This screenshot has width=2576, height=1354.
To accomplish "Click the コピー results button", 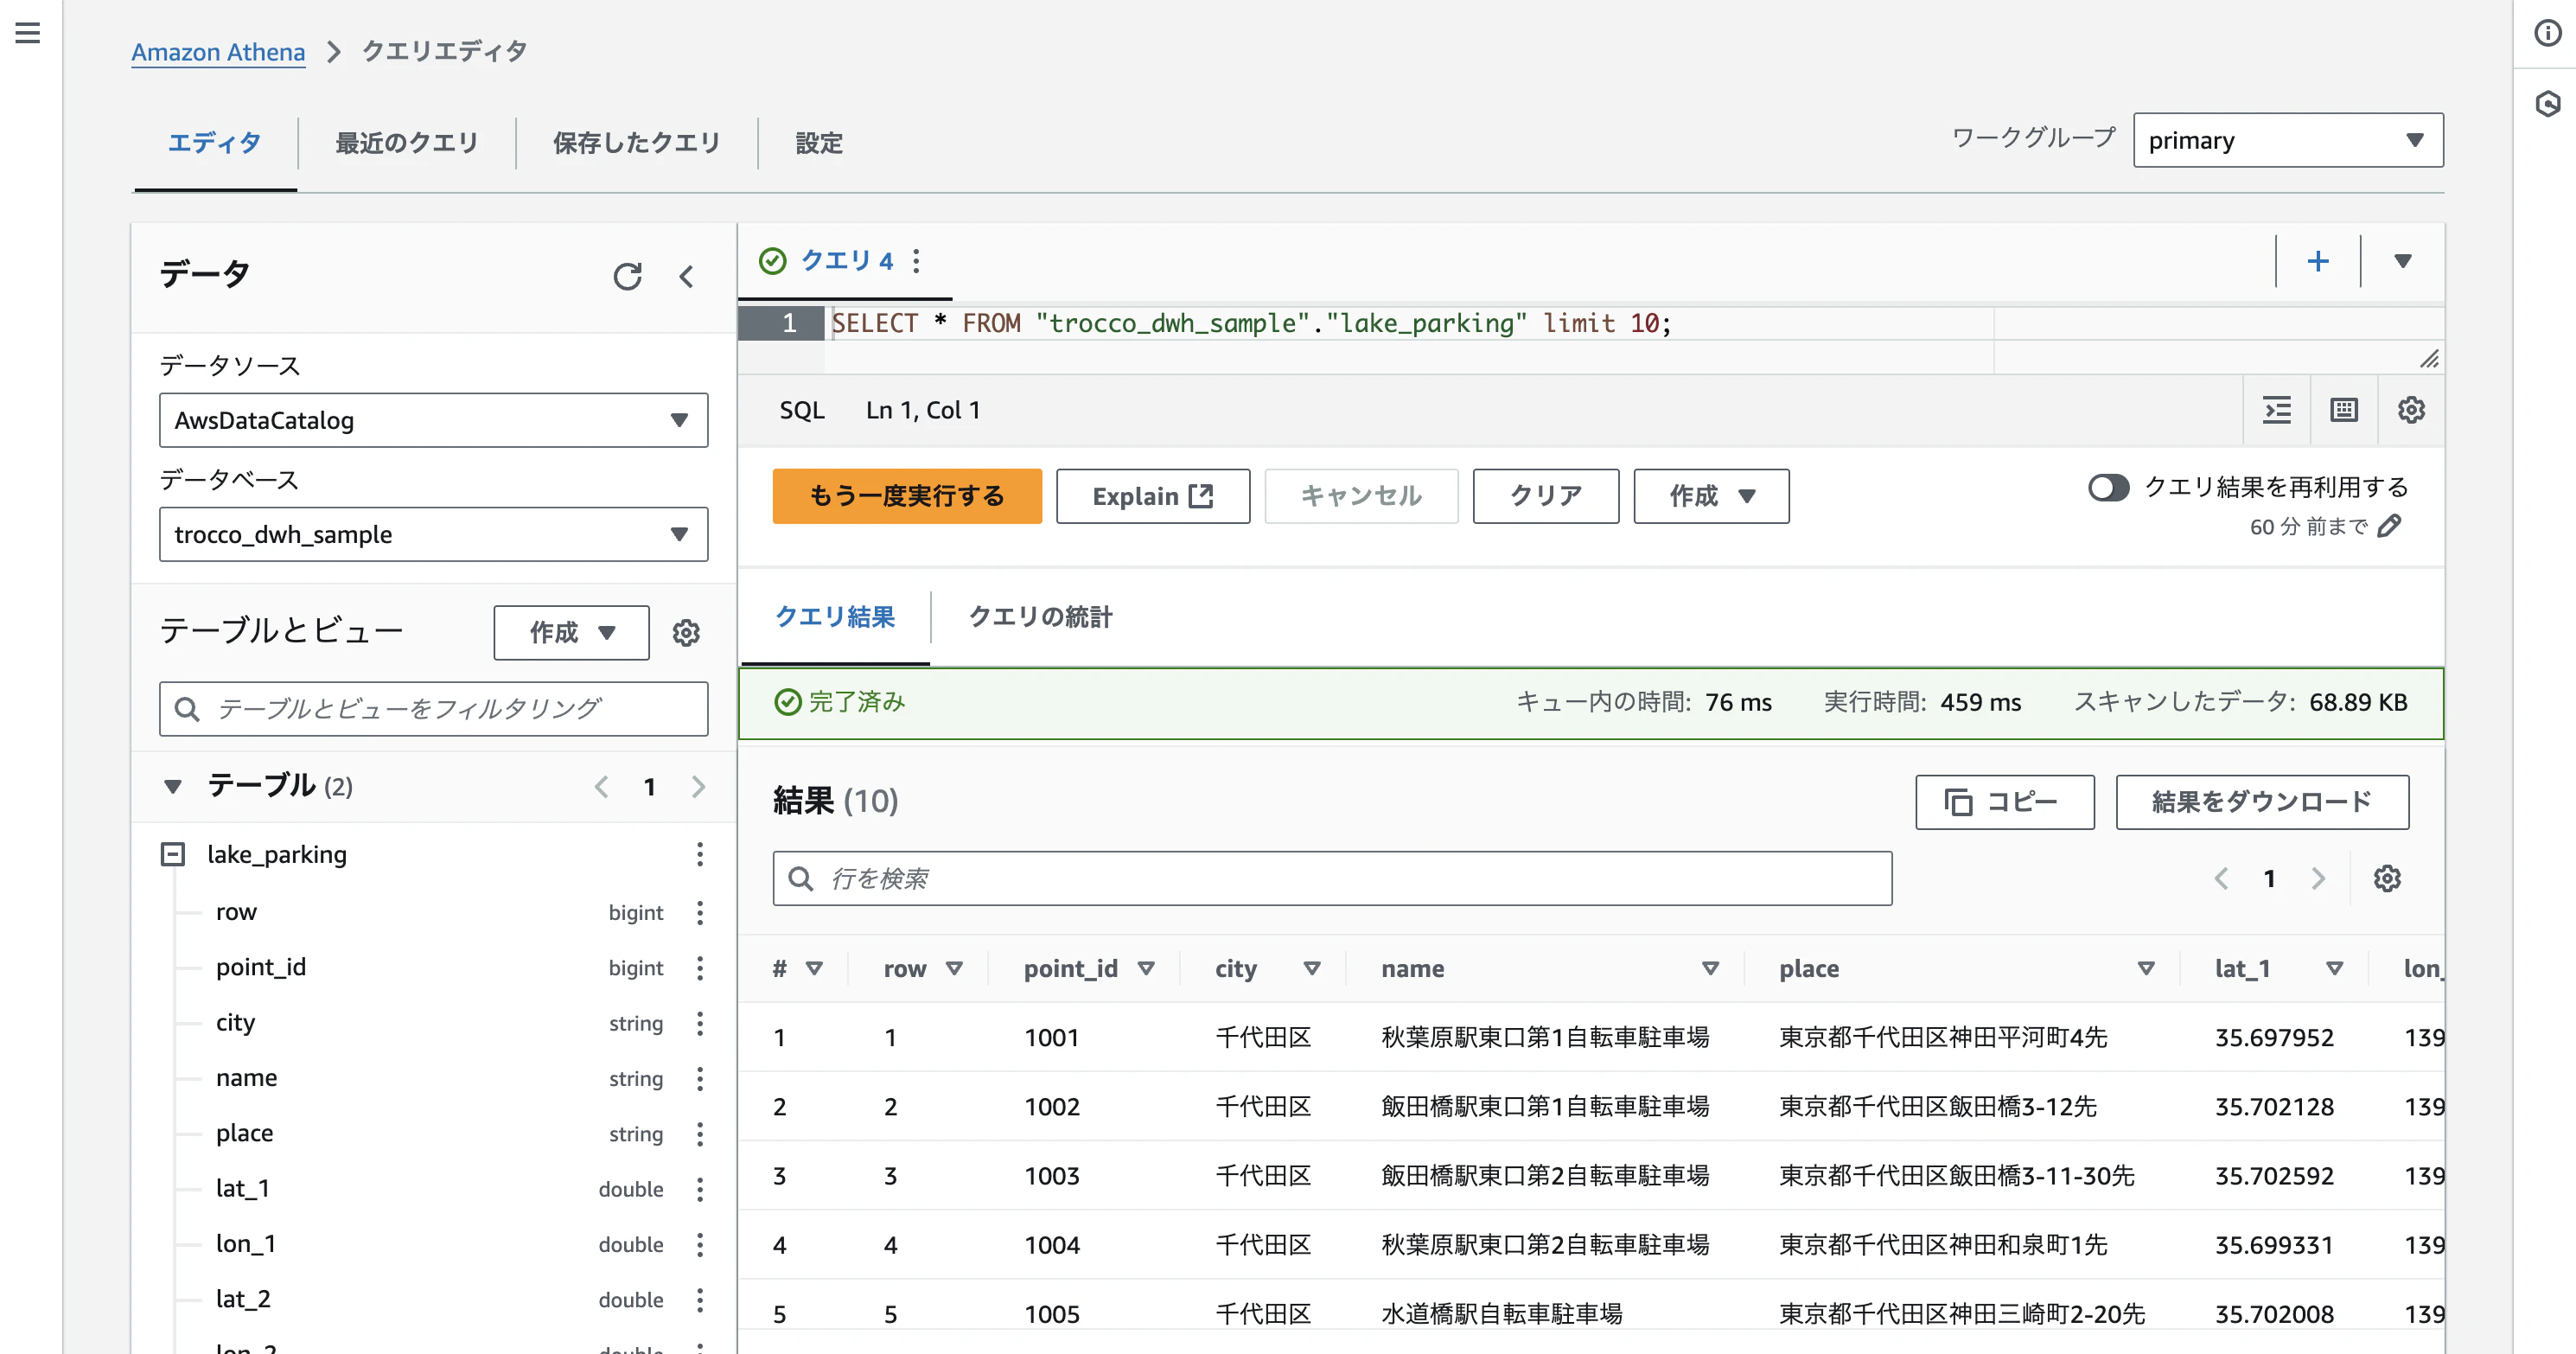I will pos(2004,802).
